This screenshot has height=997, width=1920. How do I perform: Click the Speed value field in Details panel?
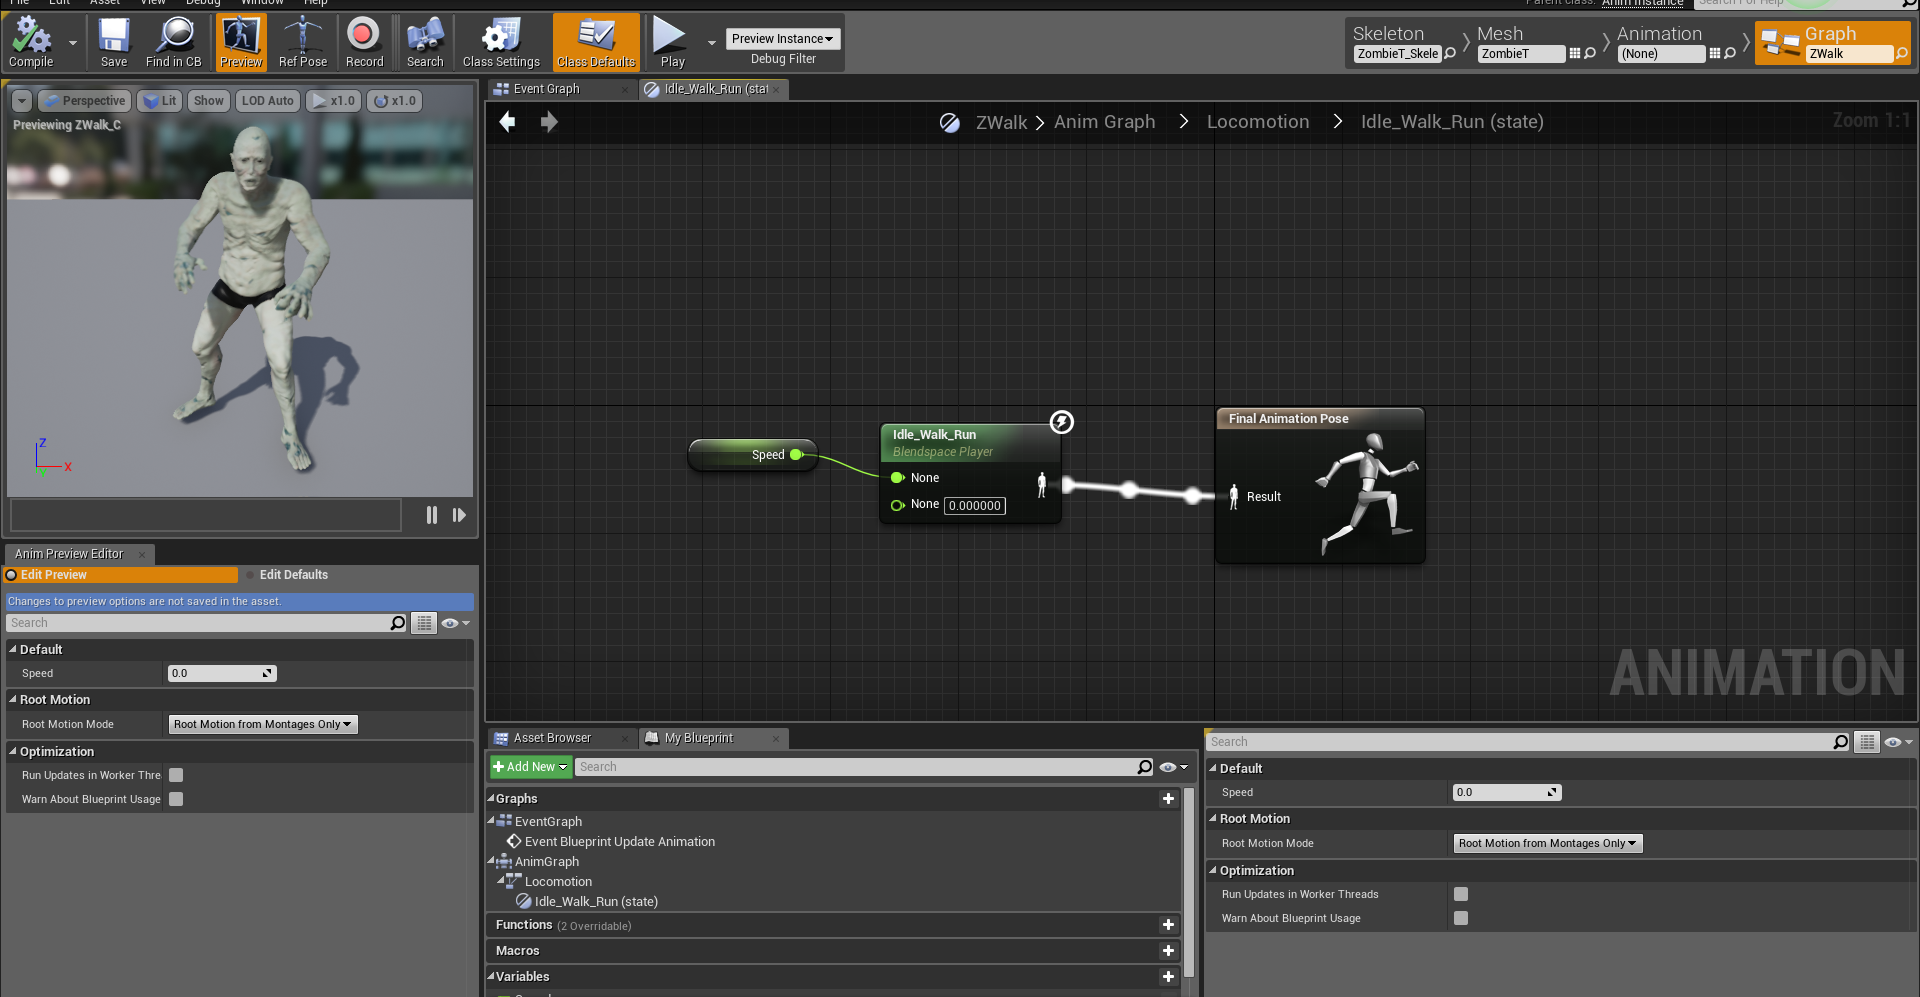pyautogui.click(x=1507, y=793)
